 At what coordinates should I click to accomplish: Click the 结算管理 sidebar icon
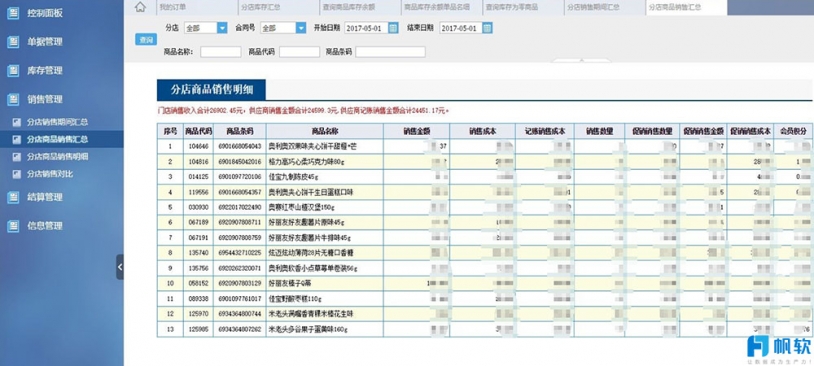point(13,197)
